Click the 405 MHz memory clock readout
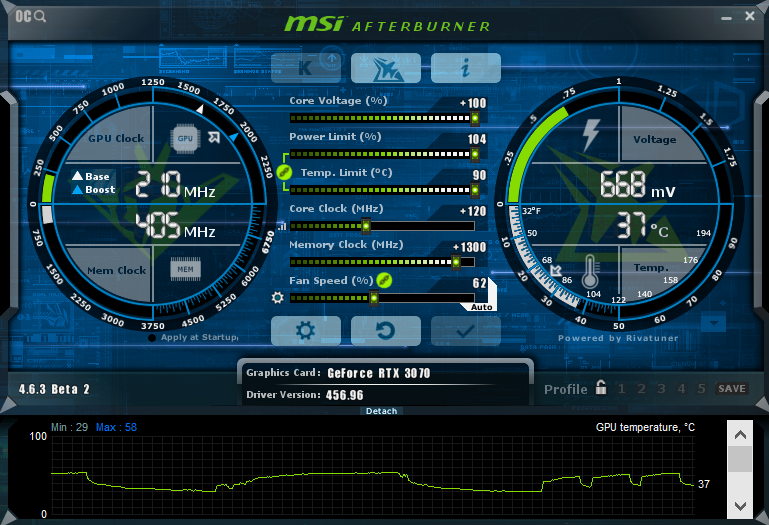The height and width of the screenshot is (525, 769). [175, 225]
